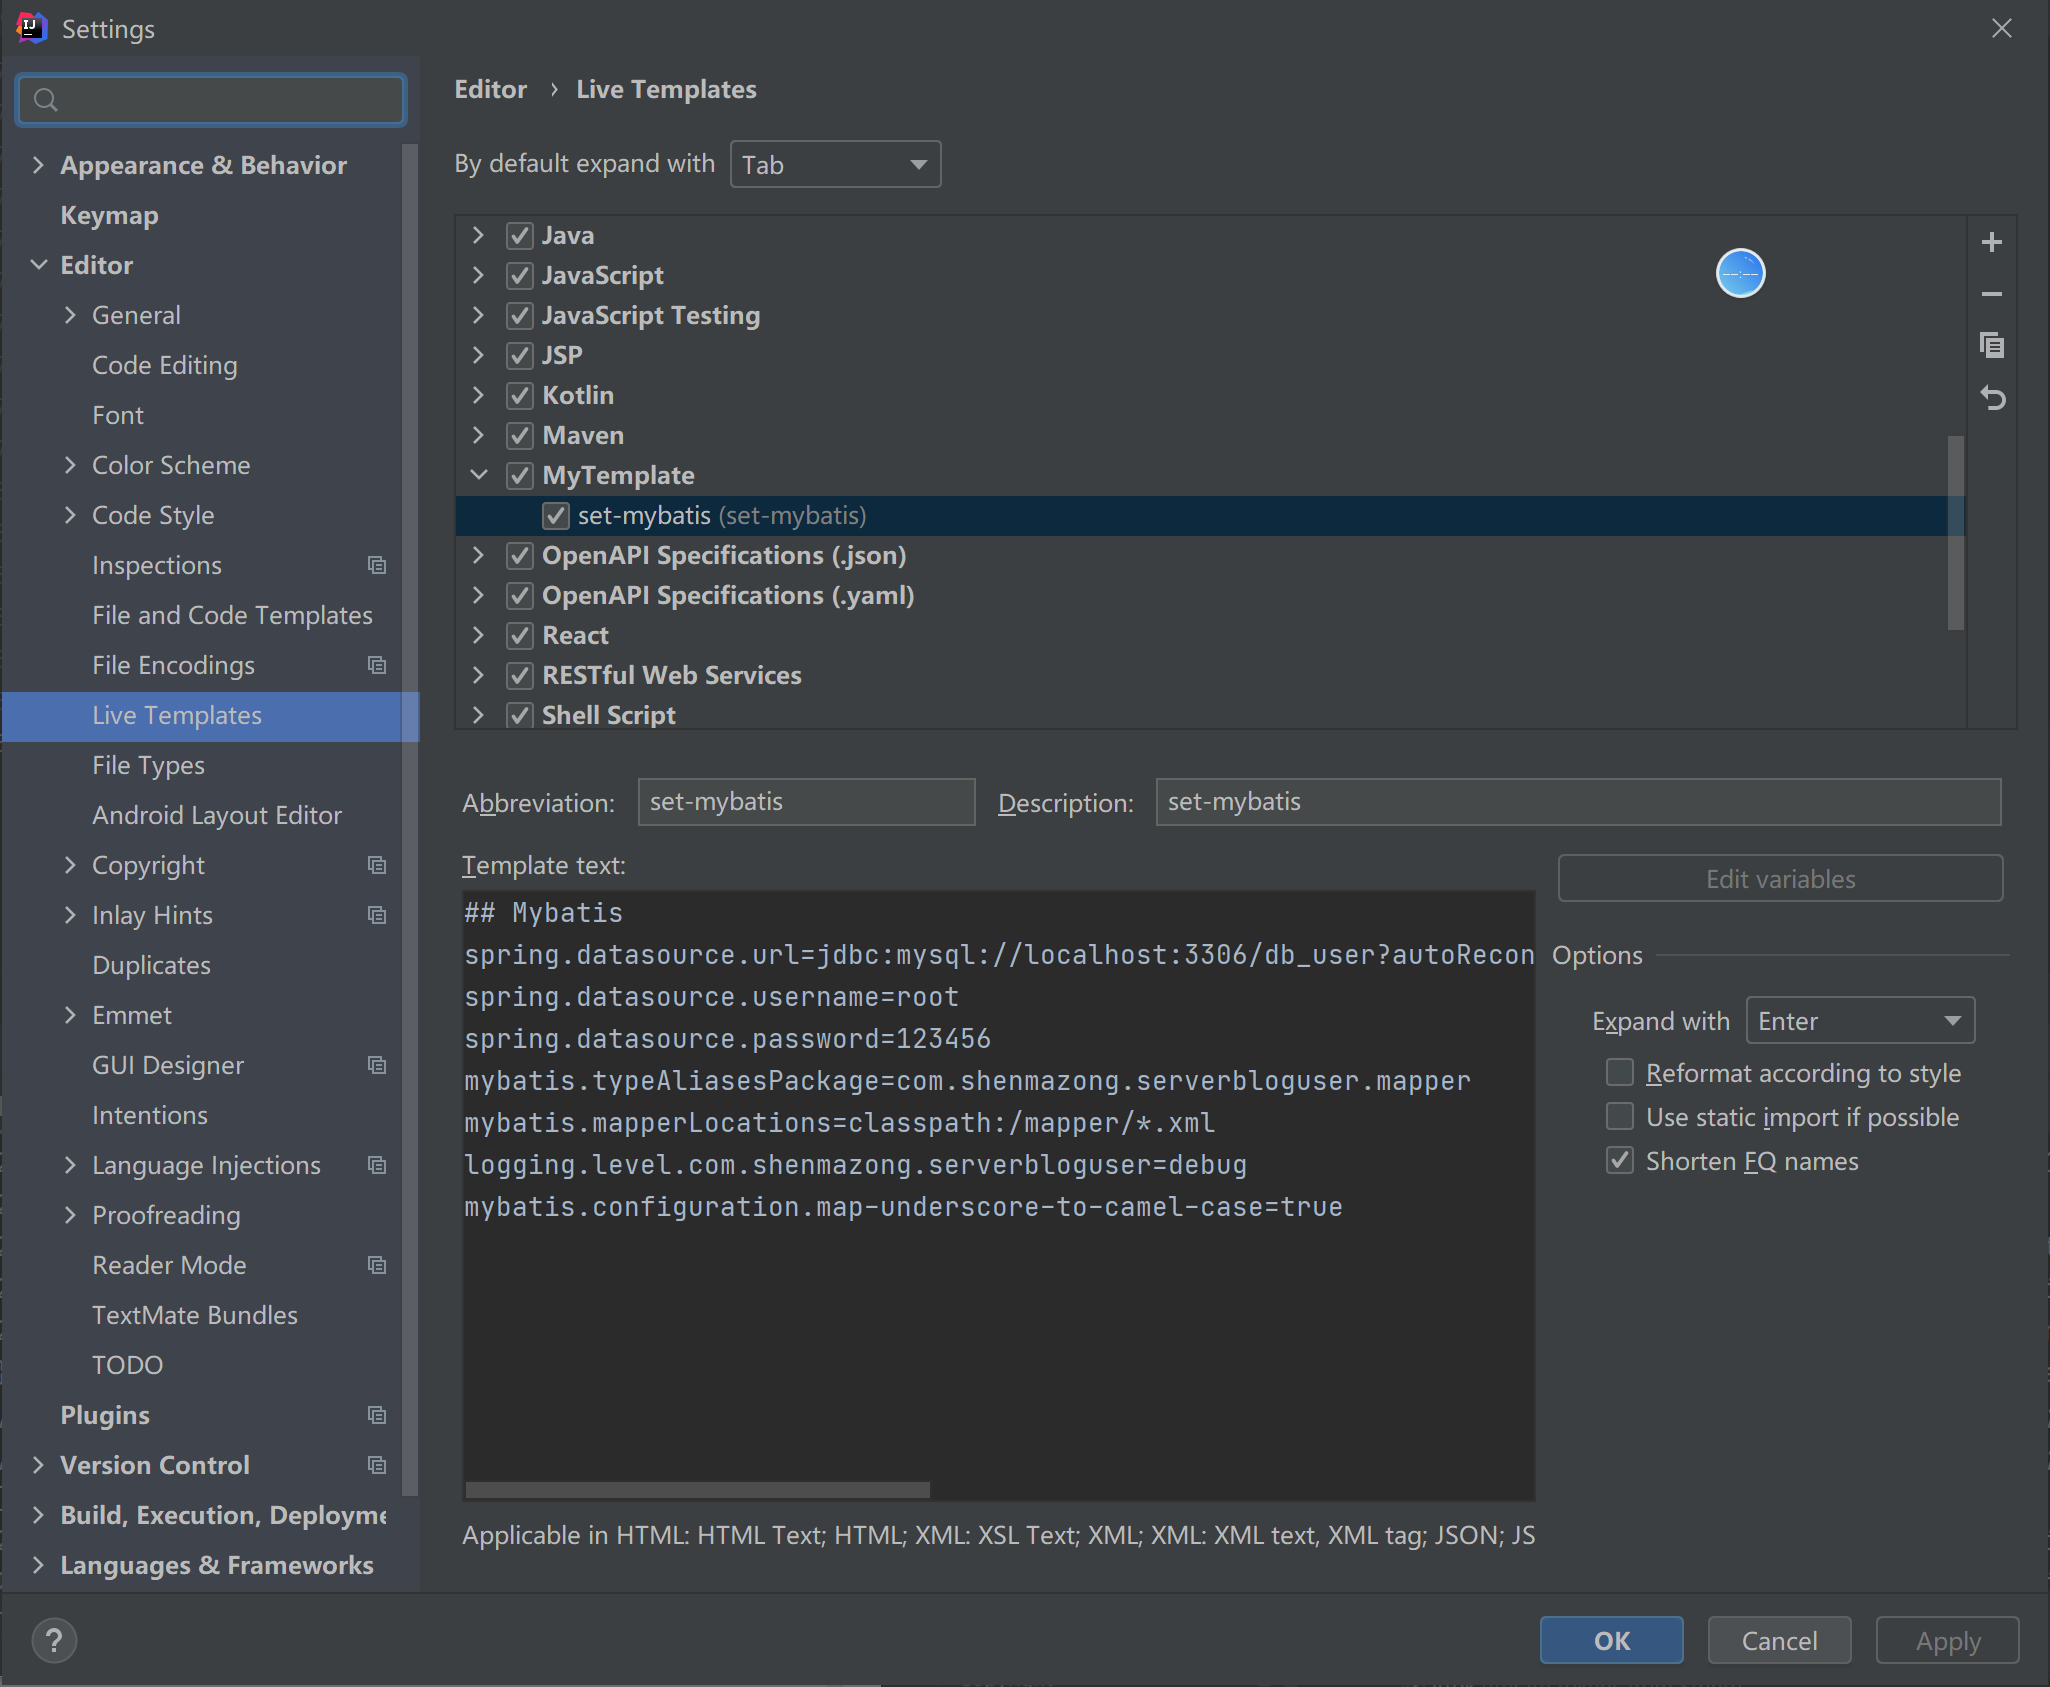Screen dimensions: 2050x1687
Task: Restore deleted defaults with revert icon
Action: tap(1991, 398)
